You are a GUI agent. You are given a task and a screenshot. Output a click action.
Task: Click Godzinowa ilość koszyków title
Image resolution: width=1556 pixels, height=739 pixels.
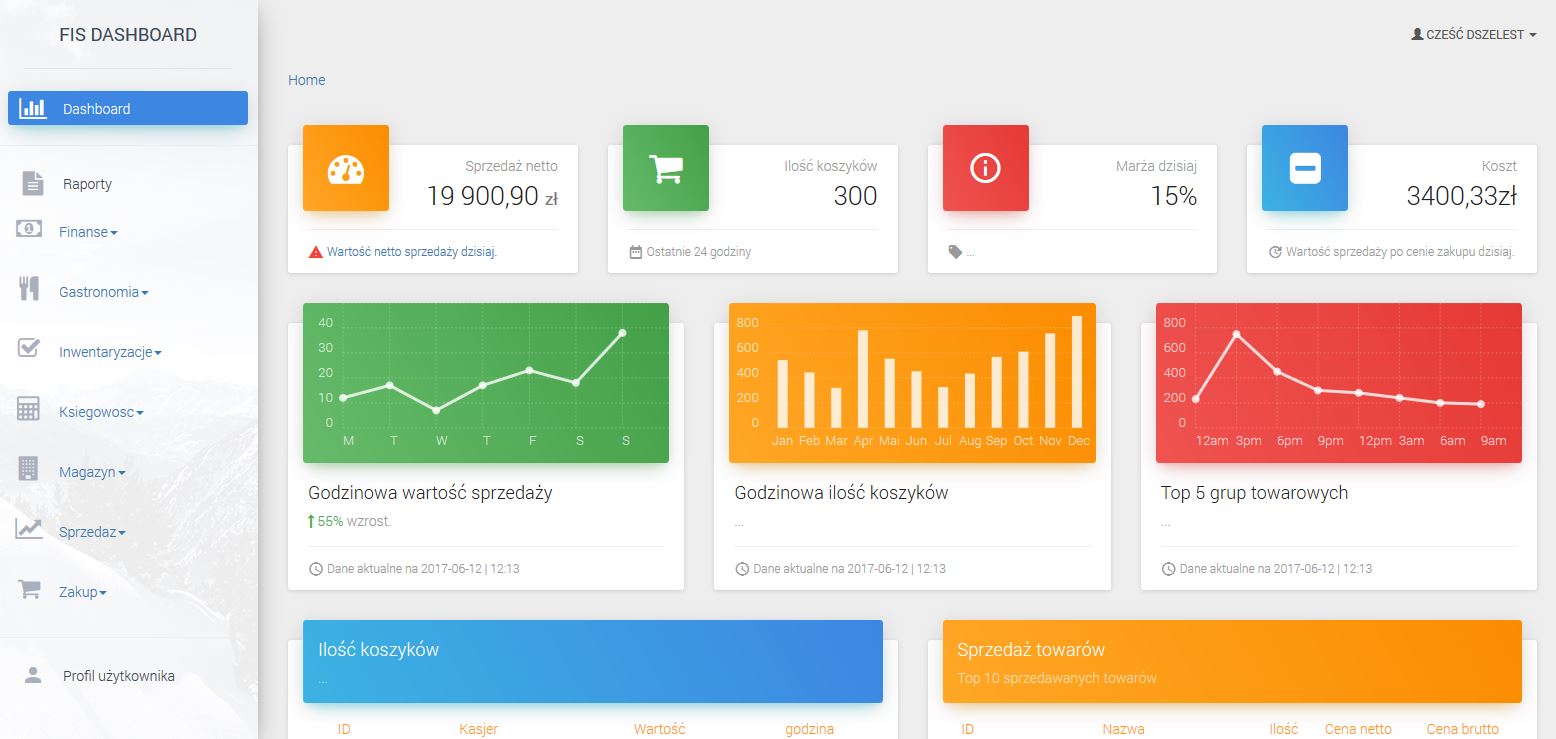tap(841, 493)
